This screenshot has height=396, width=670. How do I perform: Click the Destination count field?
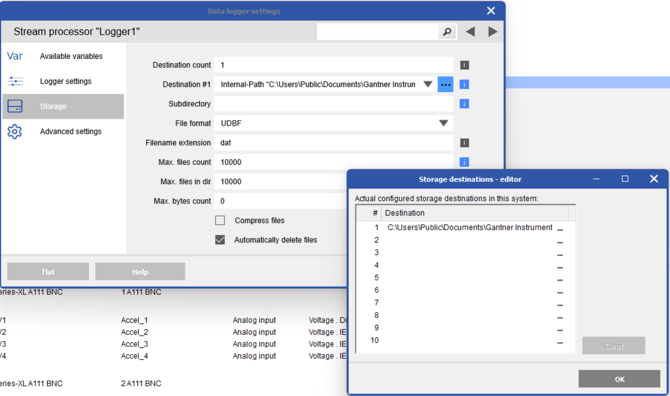(x=334, y=65)
